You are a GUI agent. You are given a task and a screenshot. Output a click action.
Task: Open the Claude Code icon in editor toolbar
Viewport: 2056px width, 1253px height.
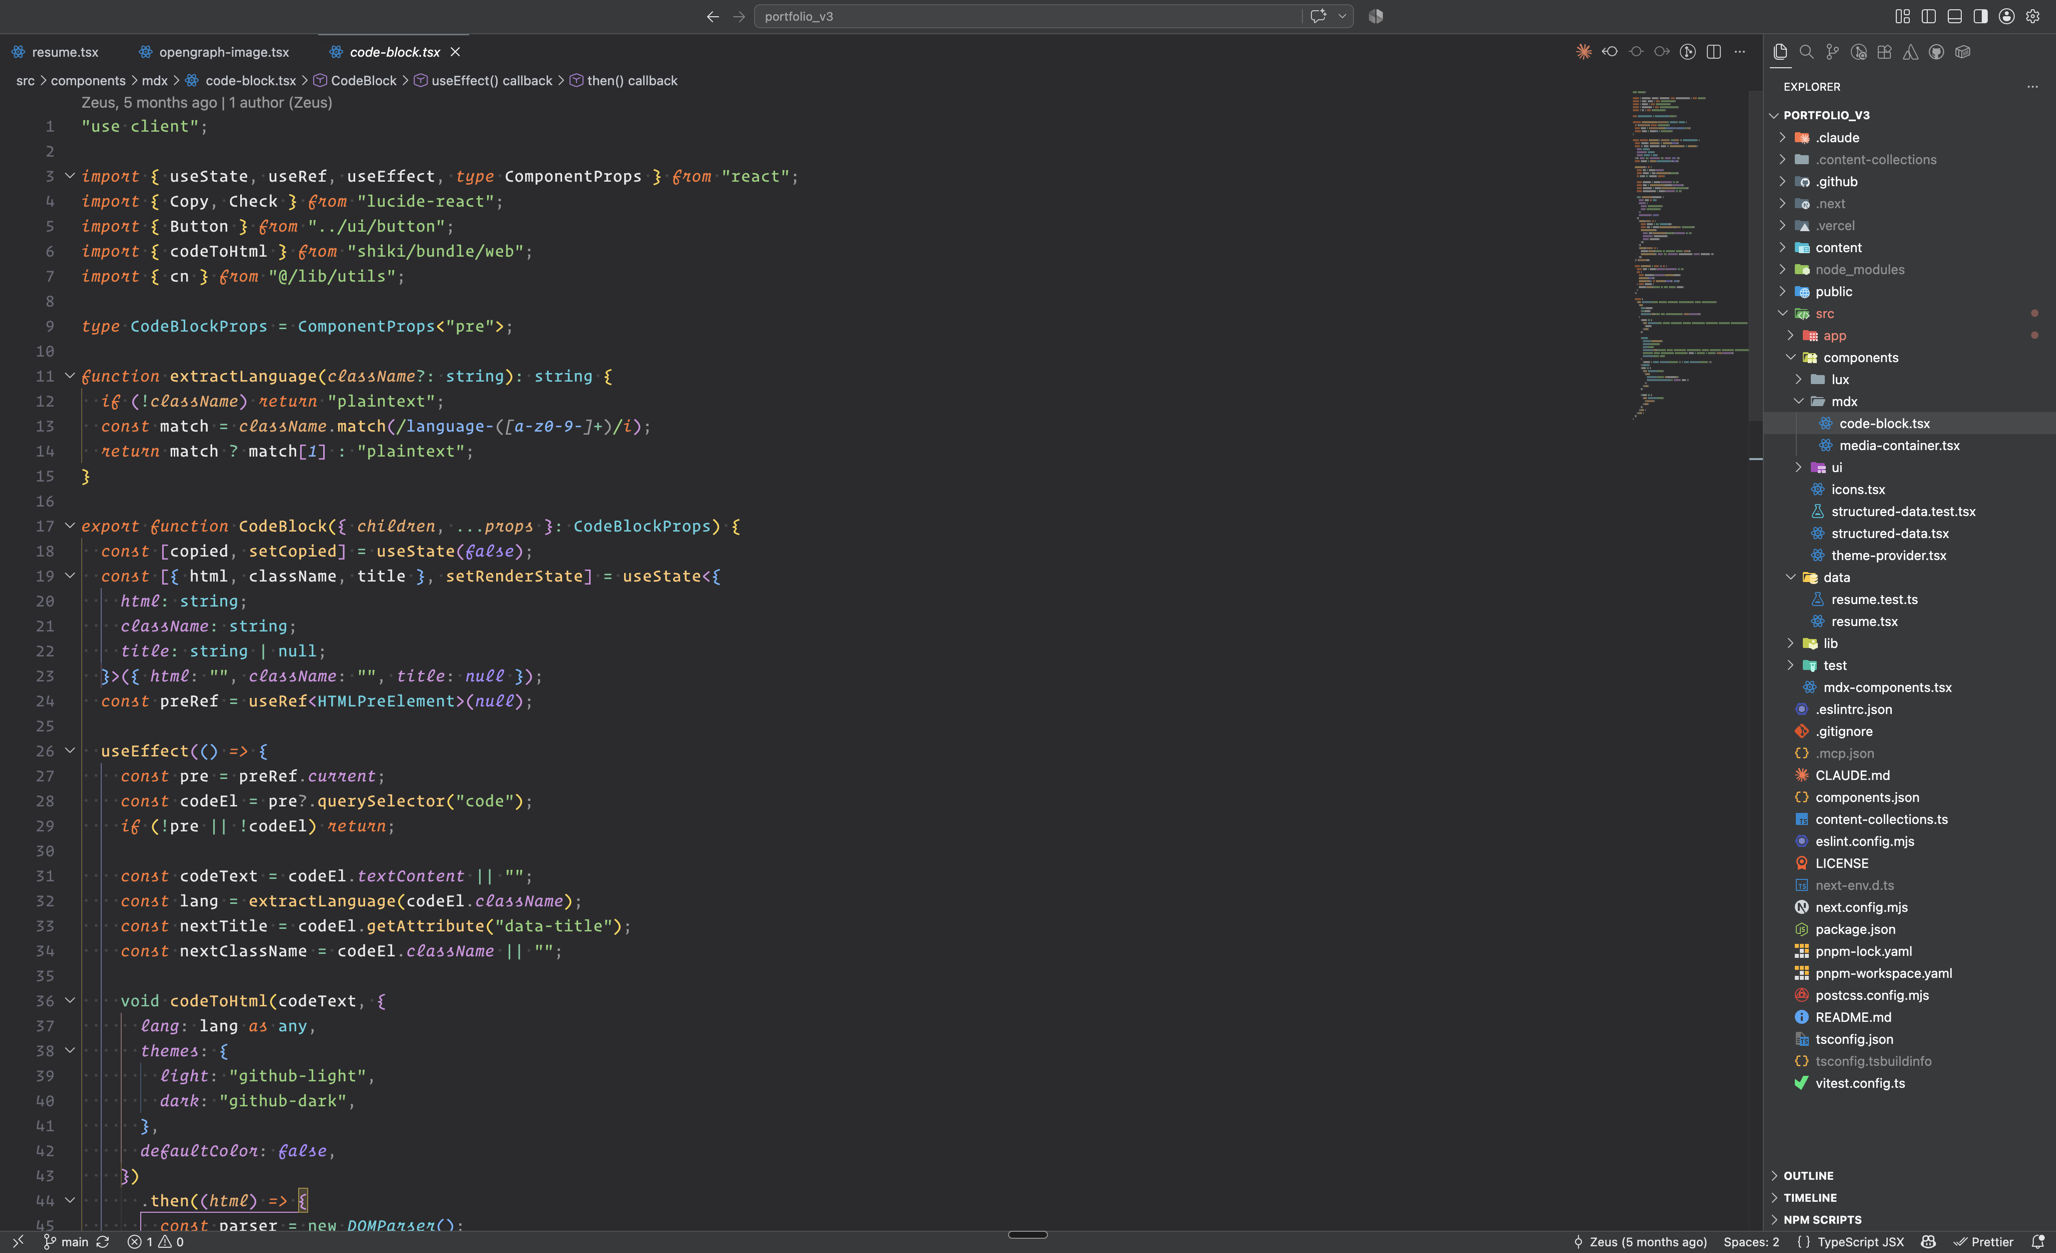[1584, 52]
